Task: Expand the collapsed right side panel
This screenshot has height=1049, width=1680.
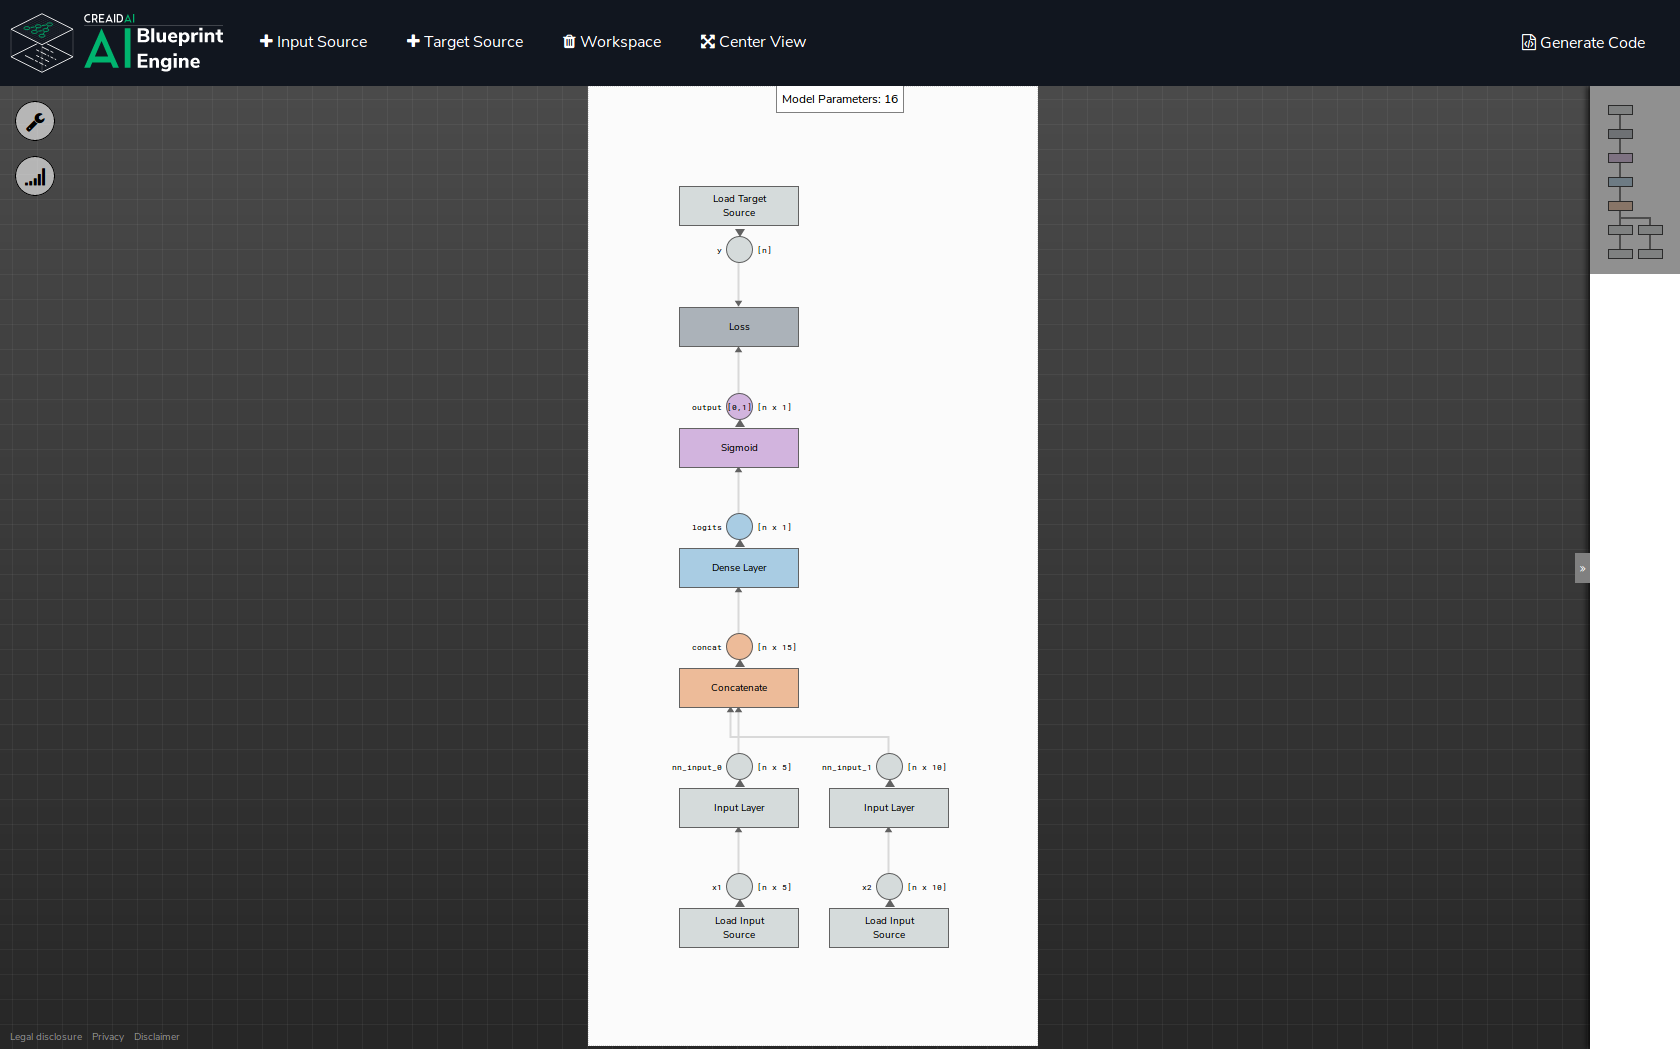Action: pyautogui.click(x=1583, y=567)
